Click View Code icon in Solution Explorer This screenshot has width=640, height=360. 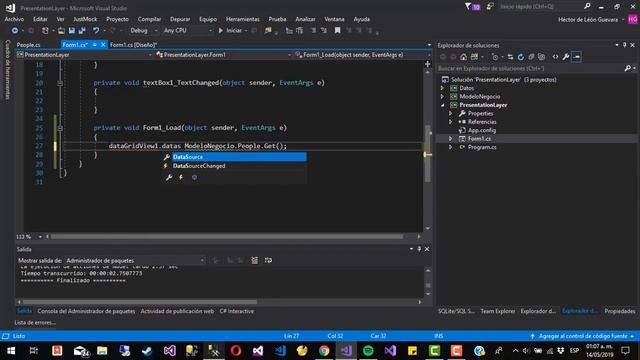[x=556, y=57]
